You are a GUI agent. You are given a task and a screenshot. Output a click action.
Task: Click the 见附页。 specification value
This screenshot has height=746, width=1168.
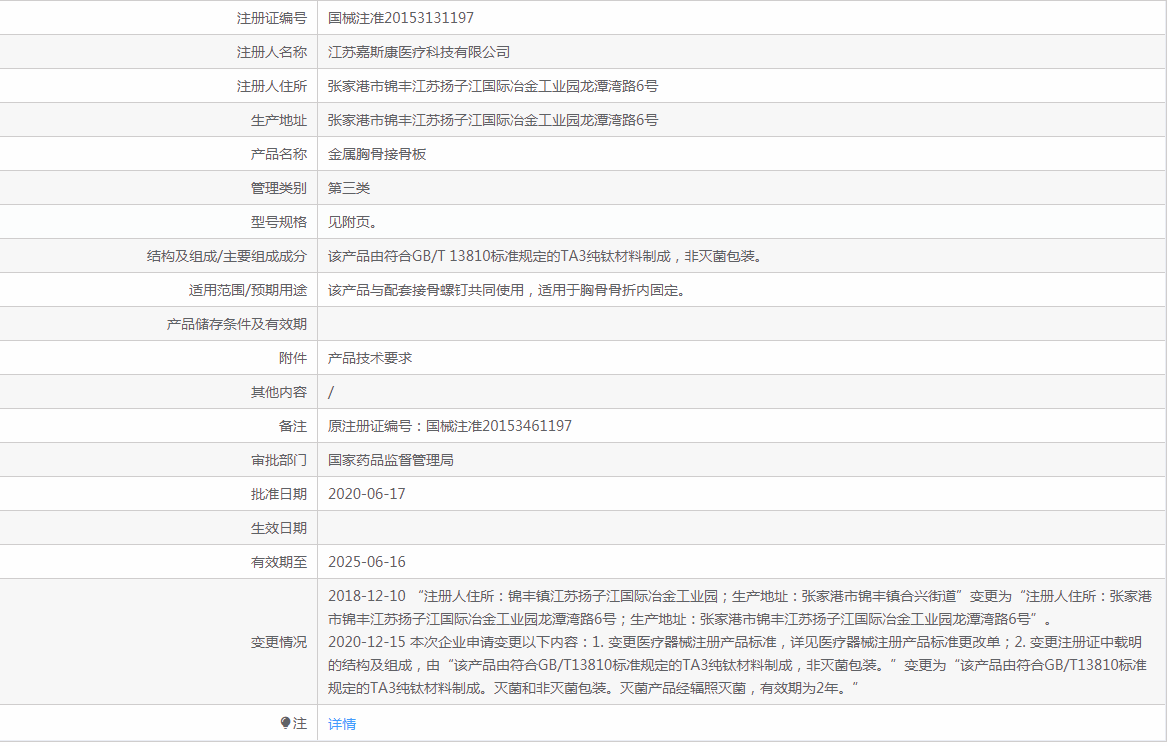pyautogui.click(x=352, y=222)
